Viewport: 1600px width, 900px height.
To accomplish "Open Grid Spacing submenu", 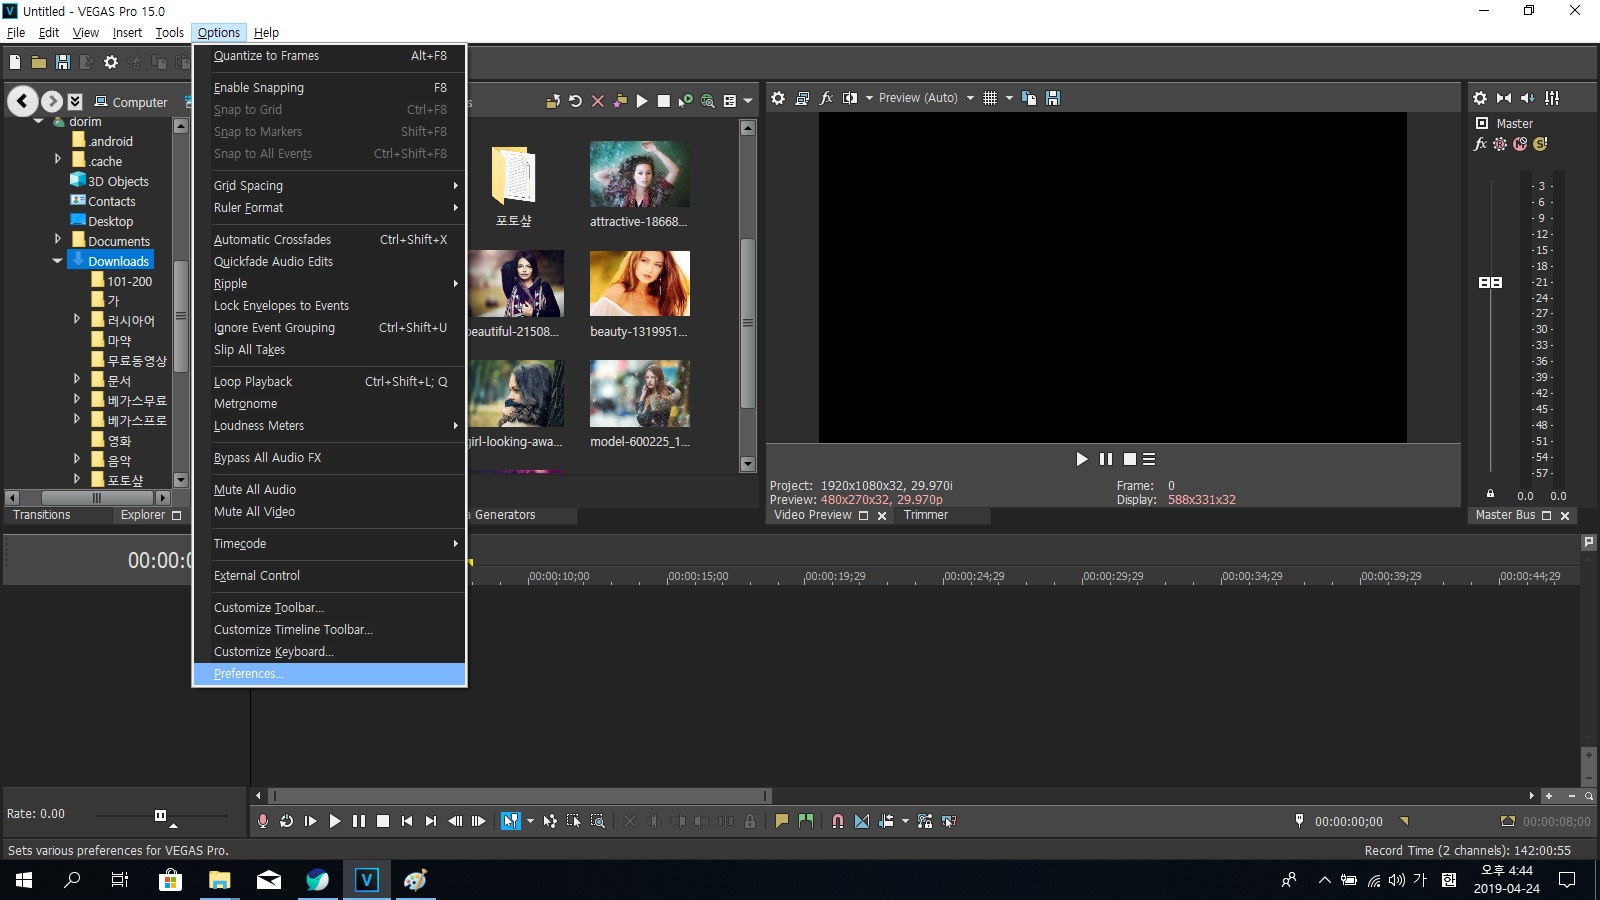I will (329, 186).
